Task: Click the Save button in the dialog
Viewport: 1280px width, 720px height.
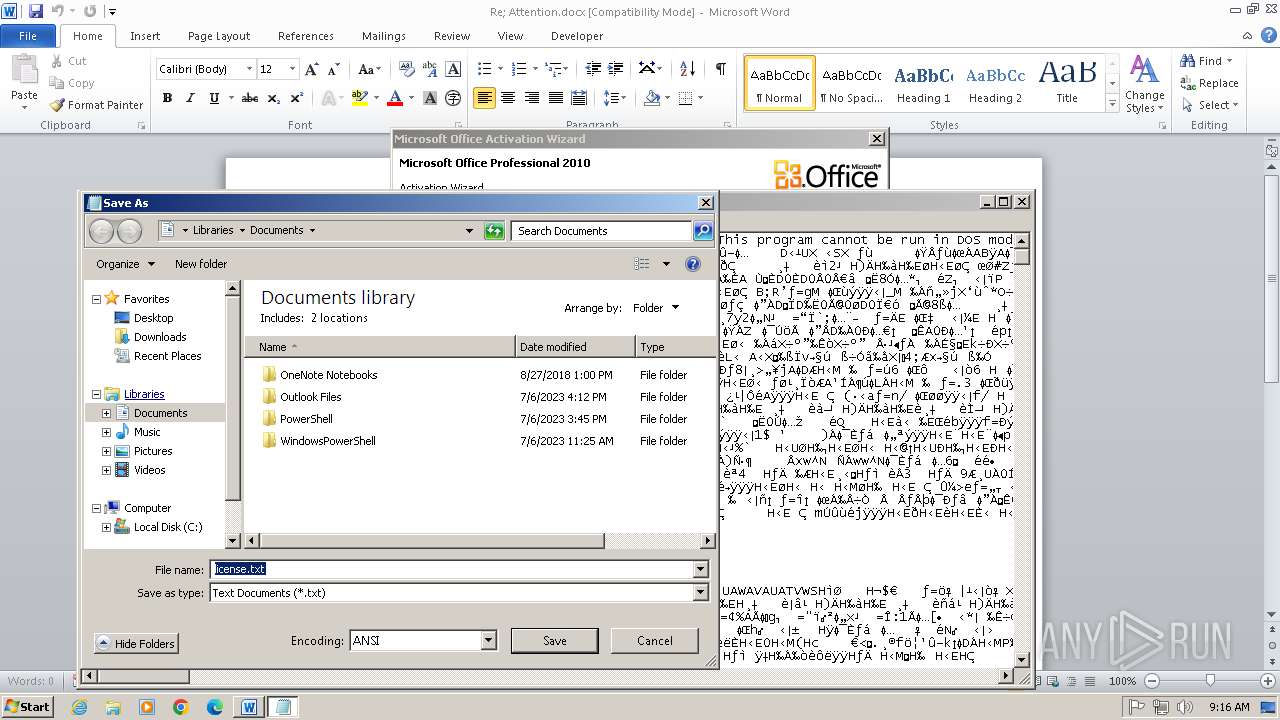Action: click(x=555, y=641)
